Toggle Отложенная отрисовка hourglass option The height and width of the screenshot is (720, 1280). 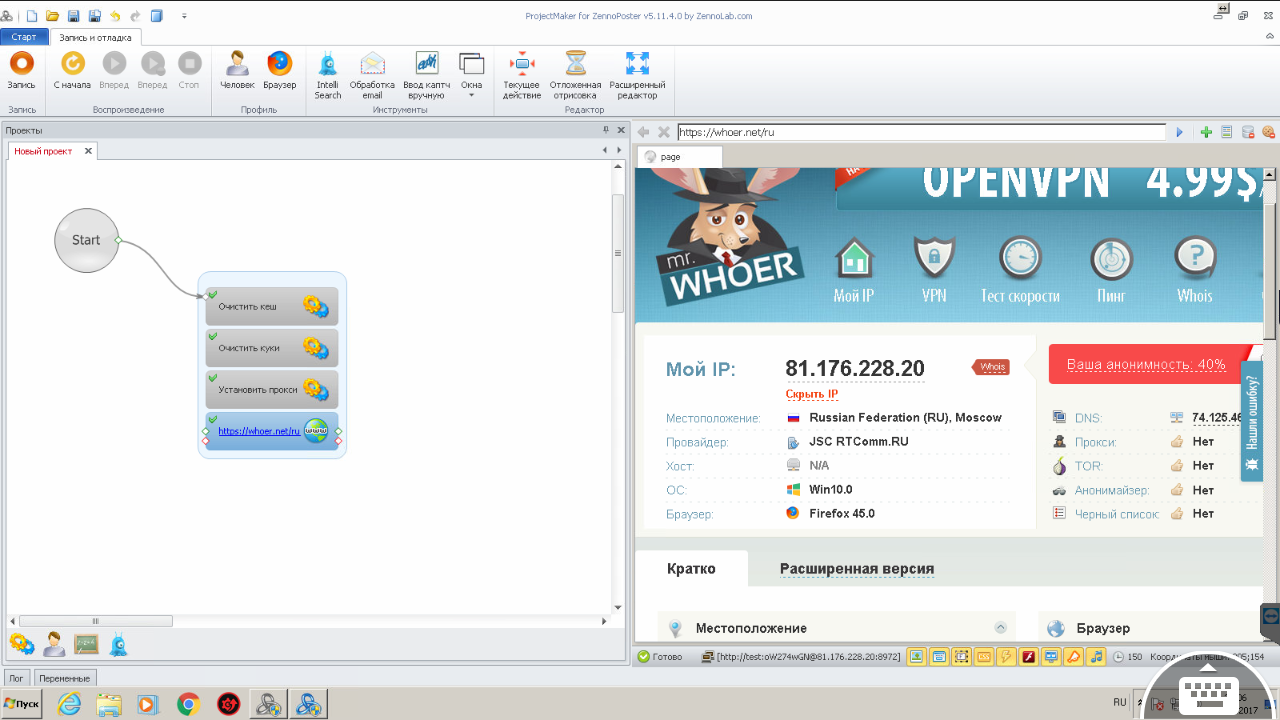(x=576, y=76)
